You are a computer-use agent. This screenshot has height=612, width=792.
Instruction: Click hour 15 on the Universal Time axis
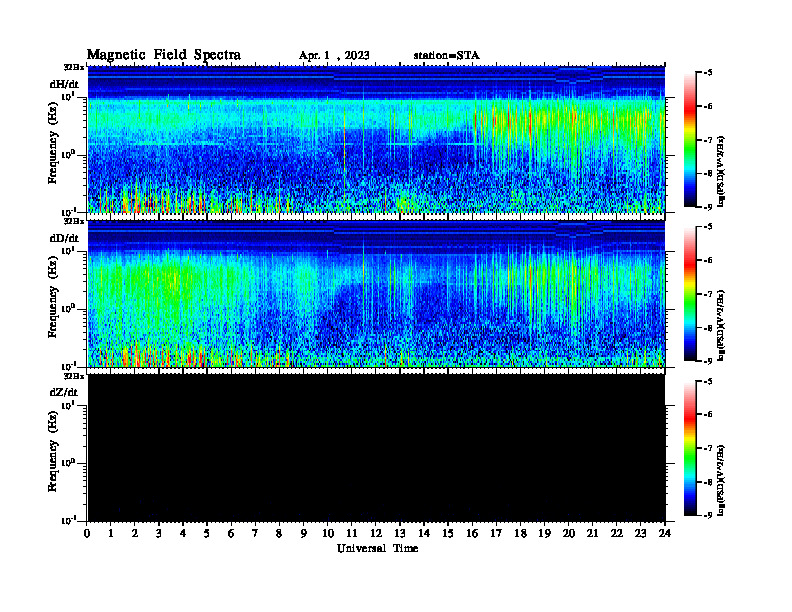(x=448, y=533)
